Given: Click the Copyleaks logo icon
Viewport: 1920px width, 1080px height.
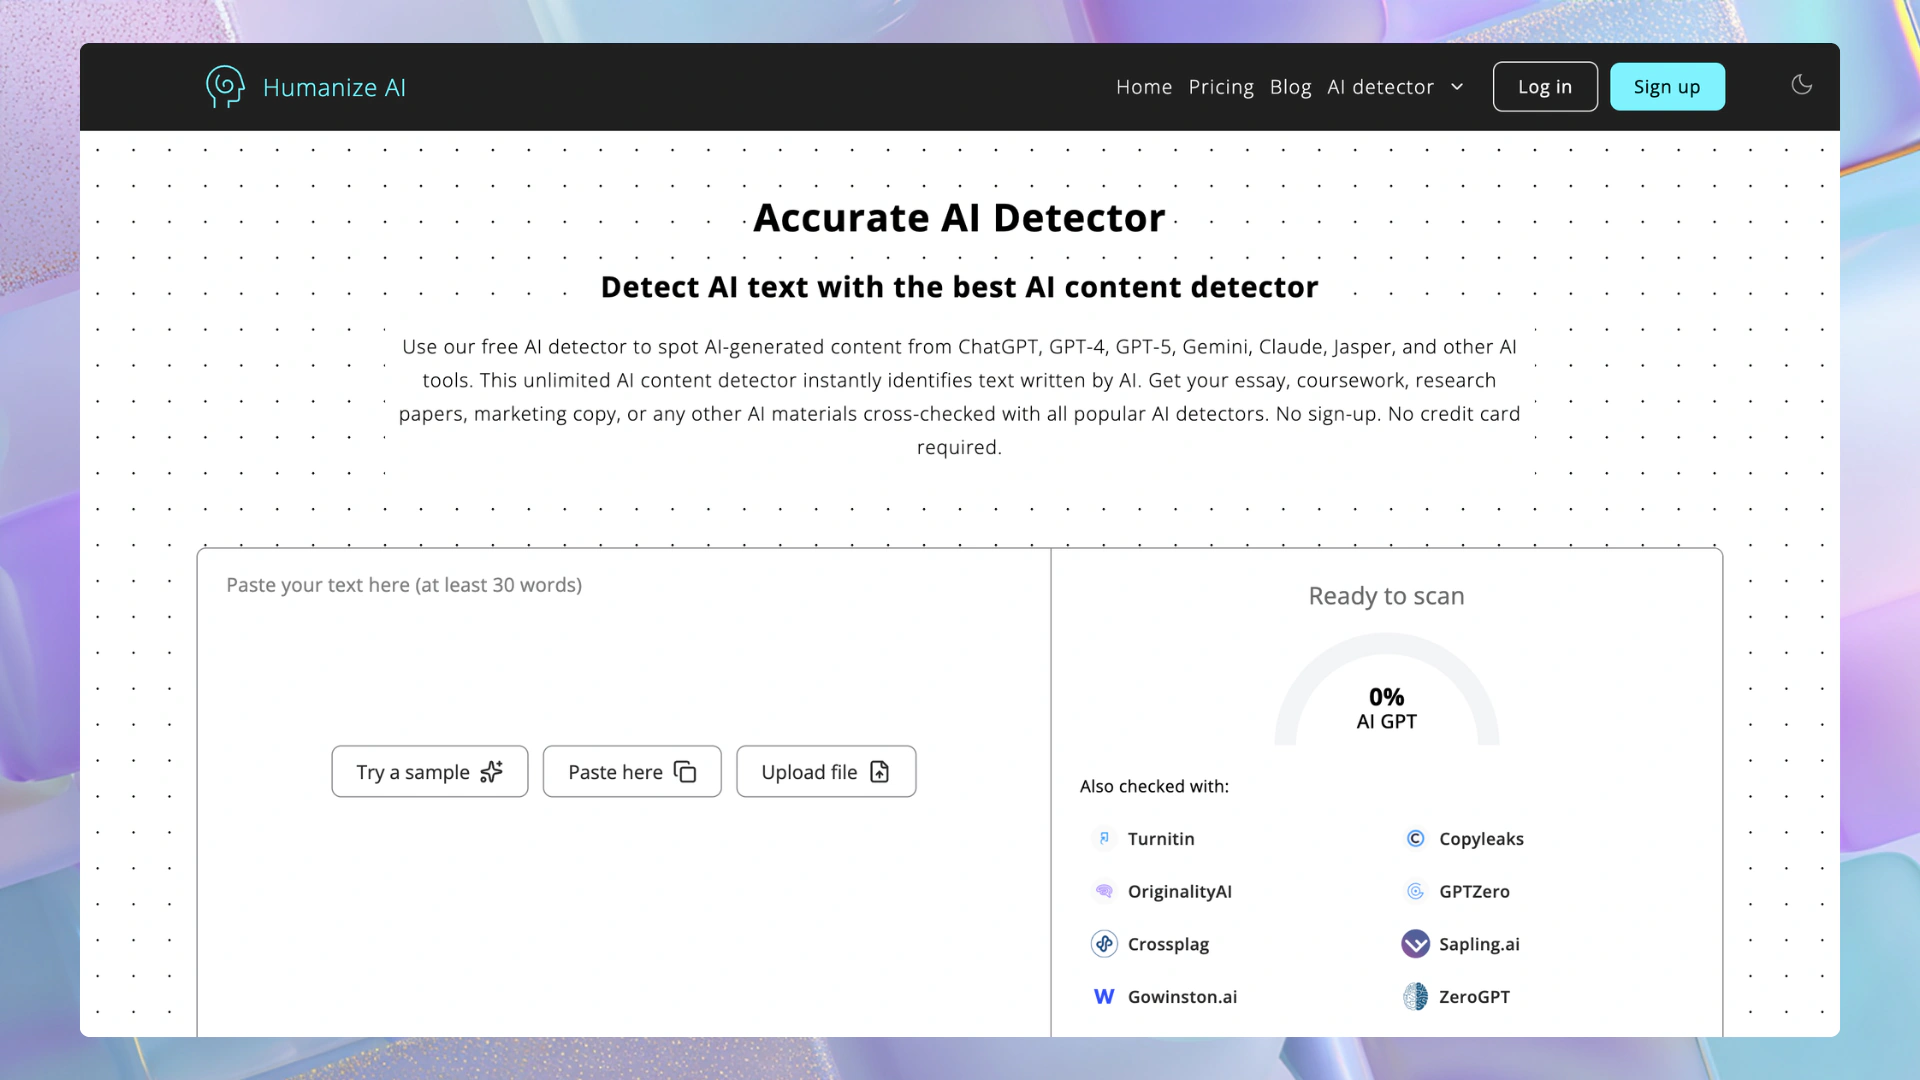Looking at the screenshot, I should [x=1415, y=838].
